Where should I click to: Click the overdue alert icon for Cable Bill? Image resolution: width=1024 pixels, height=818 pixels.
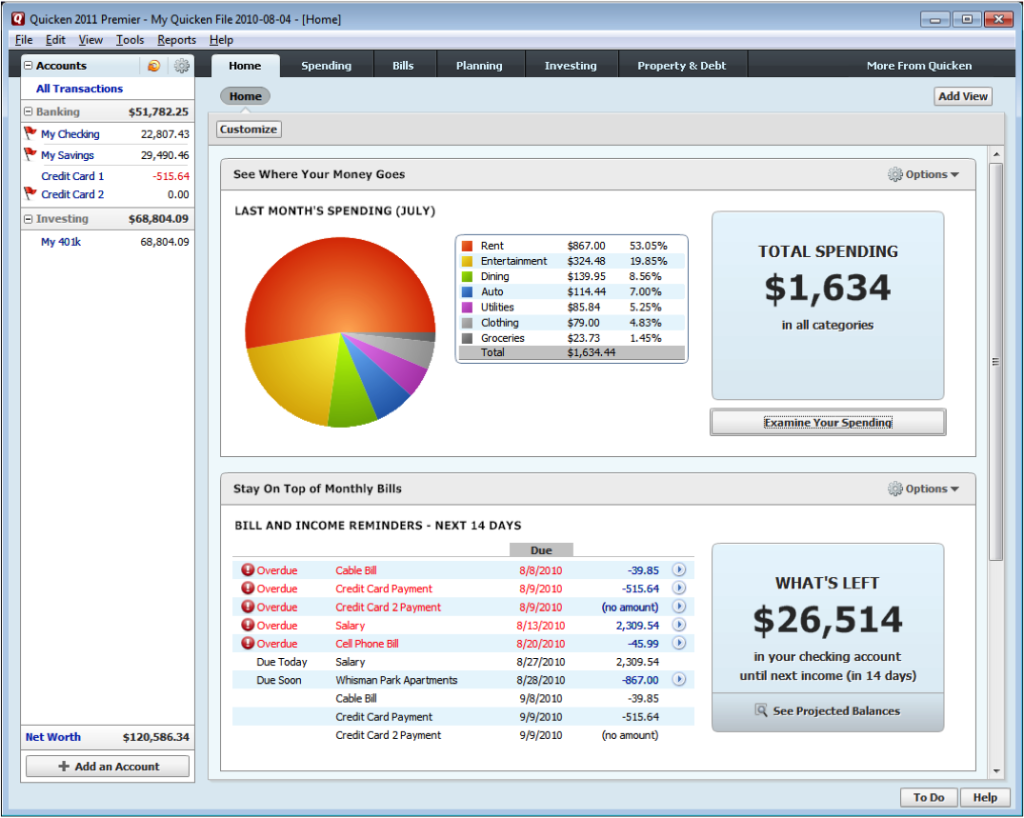point(248,569)
